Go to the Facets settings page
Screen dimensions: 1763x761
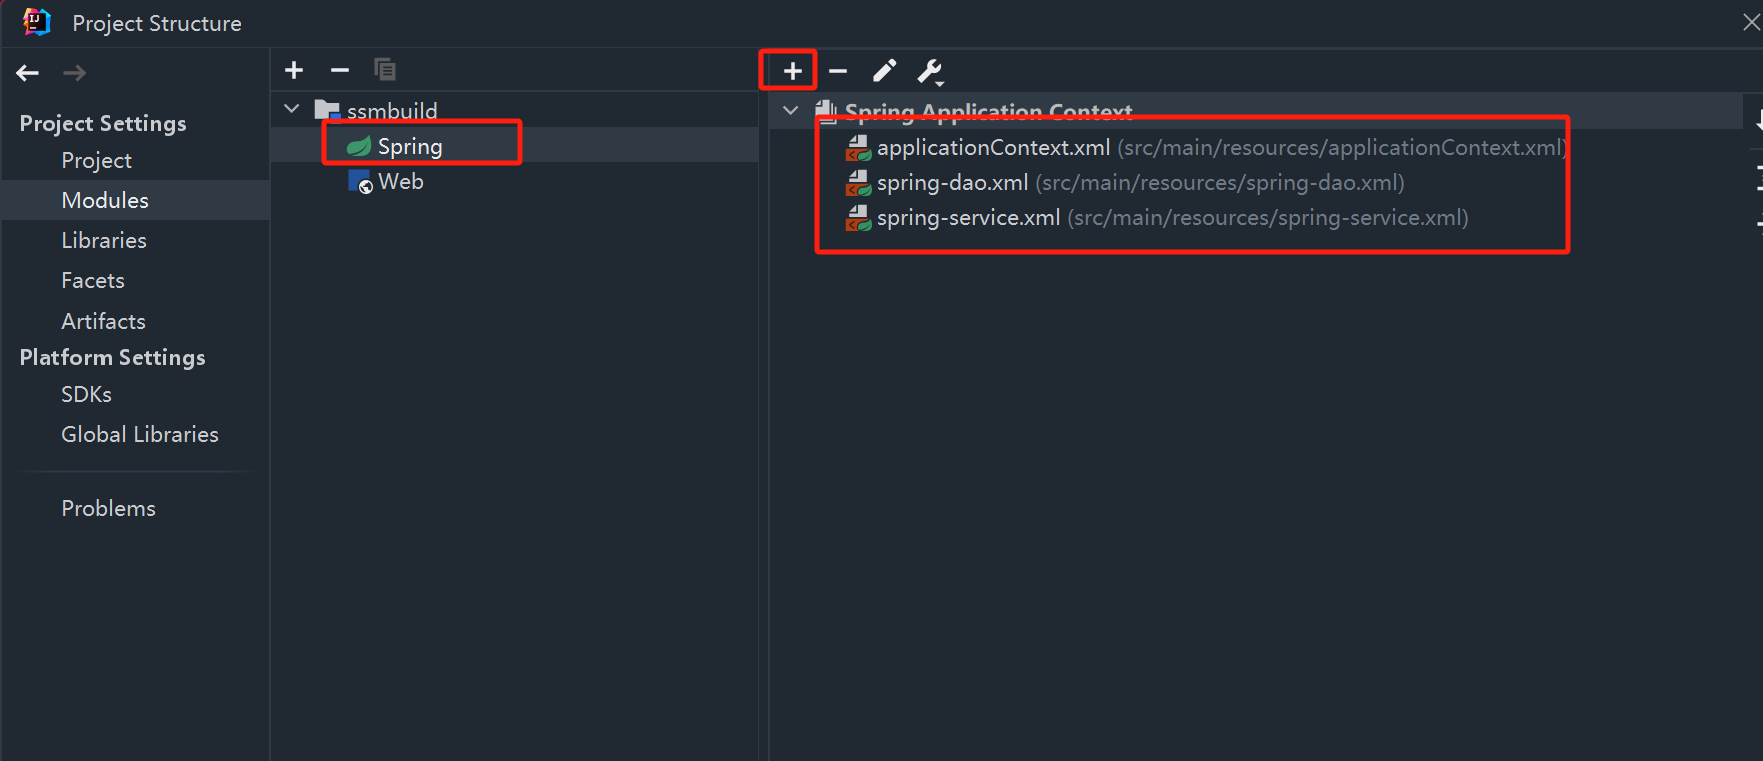(x=93, y=280)
